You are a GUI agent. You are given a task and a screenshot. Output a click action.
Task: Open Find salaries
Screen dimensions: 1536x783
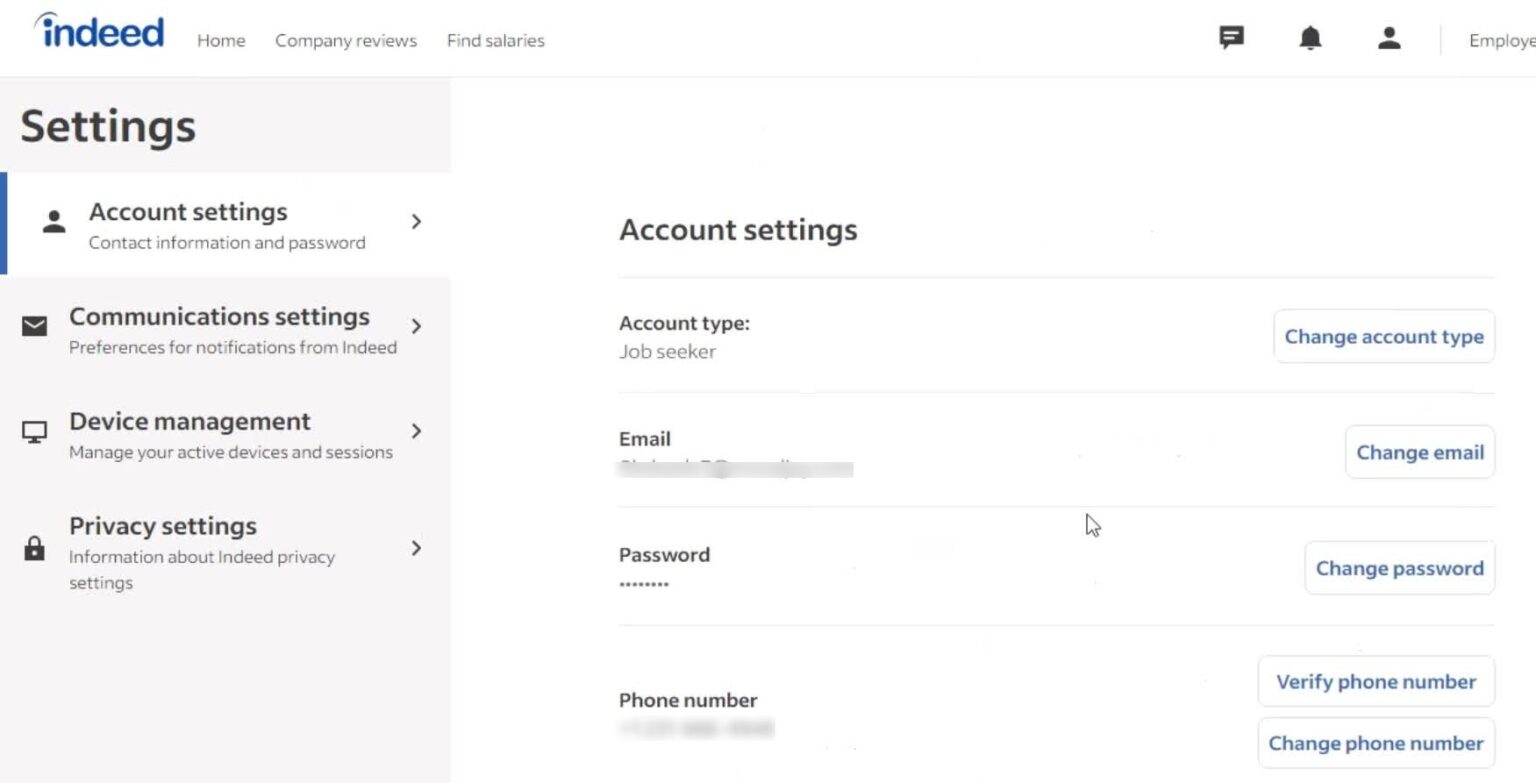pyautogui.click(x=495, y=40)
